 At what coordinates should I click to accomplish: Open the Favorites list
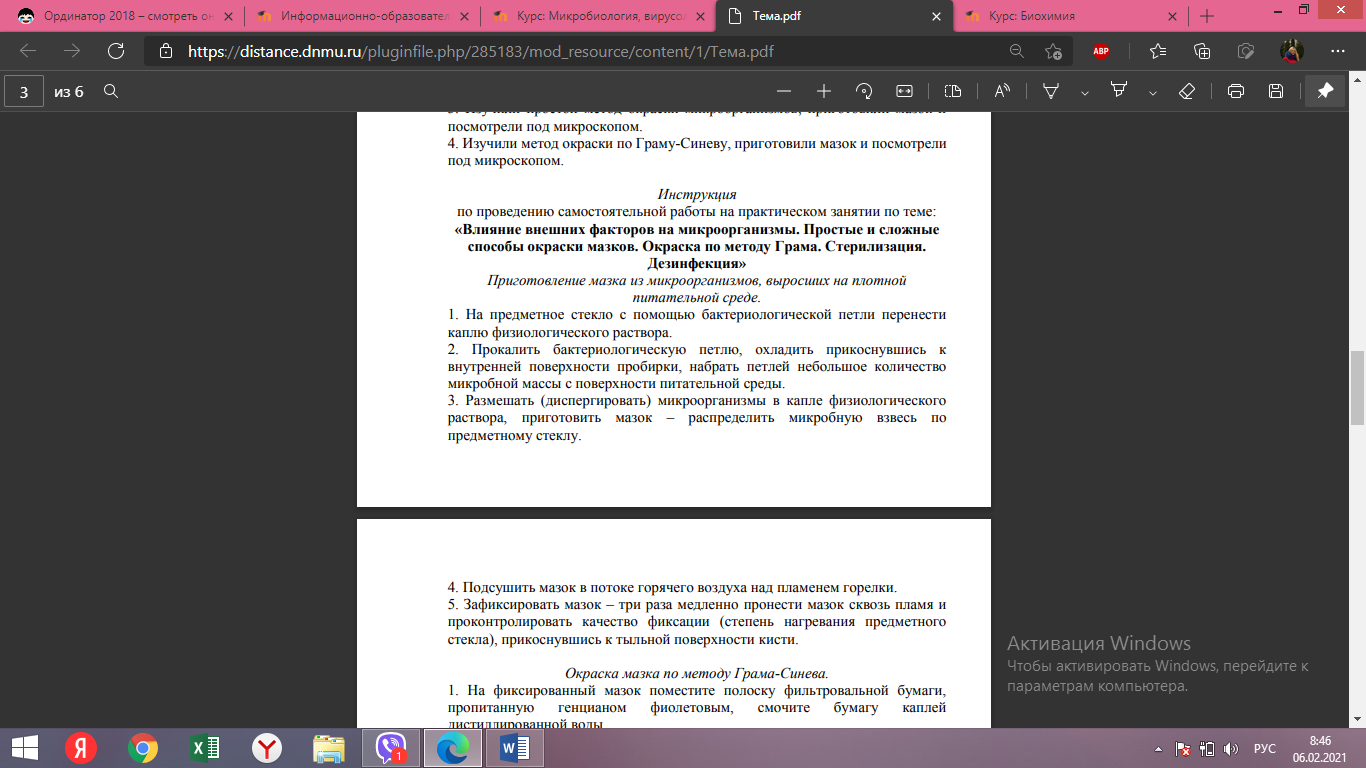pyautogui.click(x=1158, y=52)
